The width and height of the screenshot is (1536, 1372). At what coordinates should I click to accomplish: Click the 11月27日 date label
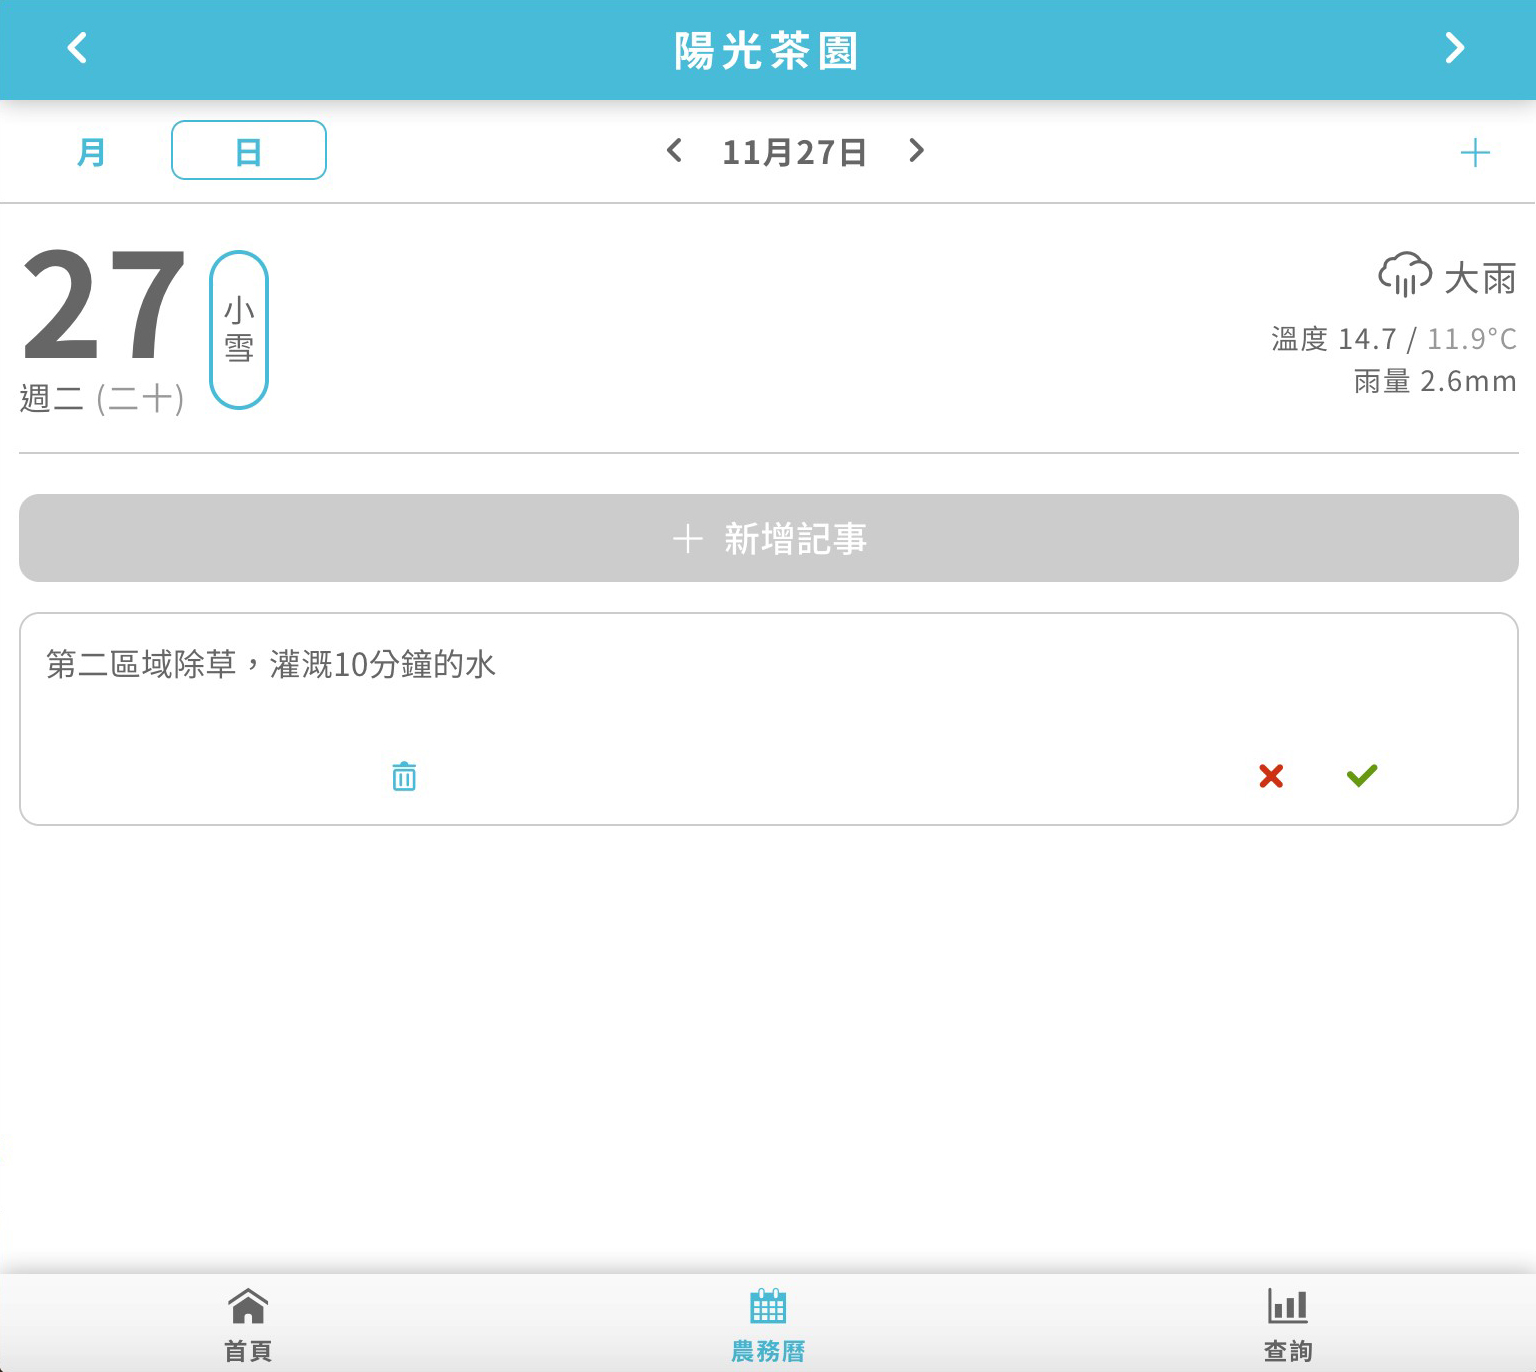click(x=795, y=152)
